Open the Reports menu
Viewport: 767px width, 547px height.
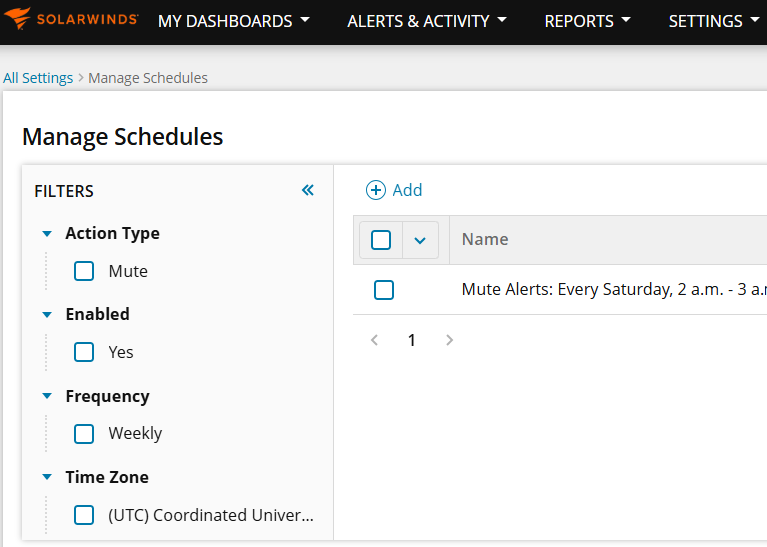(x=587, y=21)
